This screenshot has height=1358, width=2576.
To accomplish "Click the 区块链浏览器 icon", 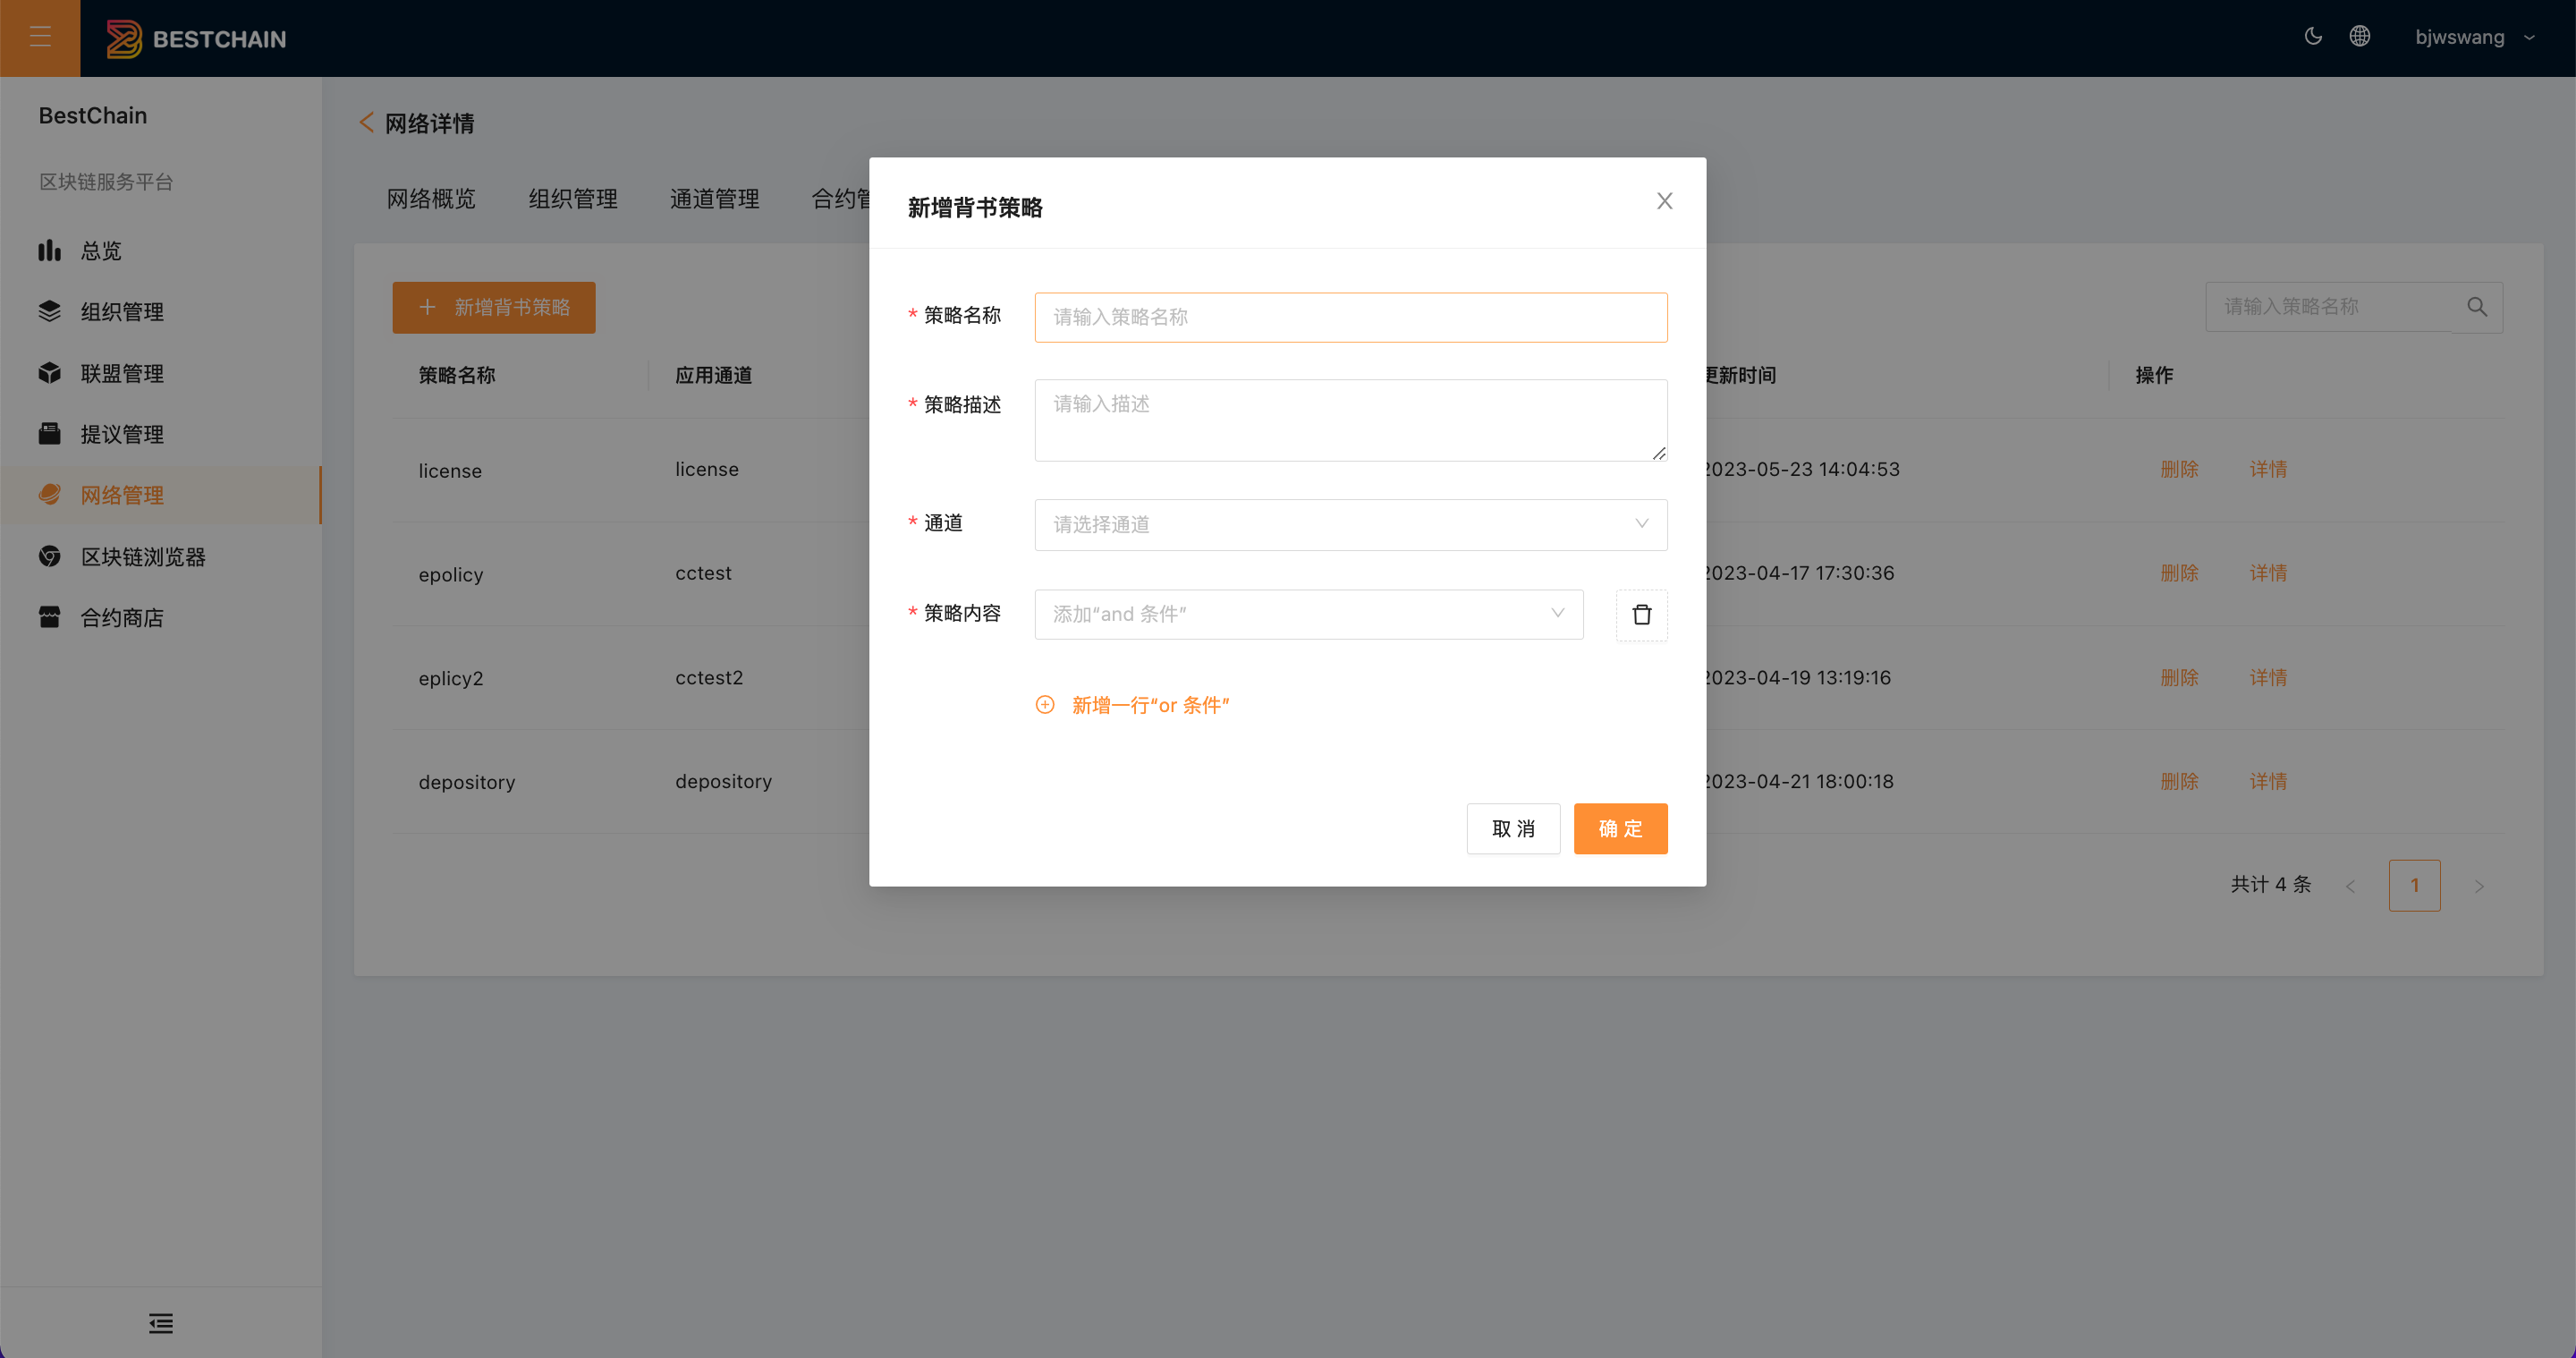I will point(50,556).
